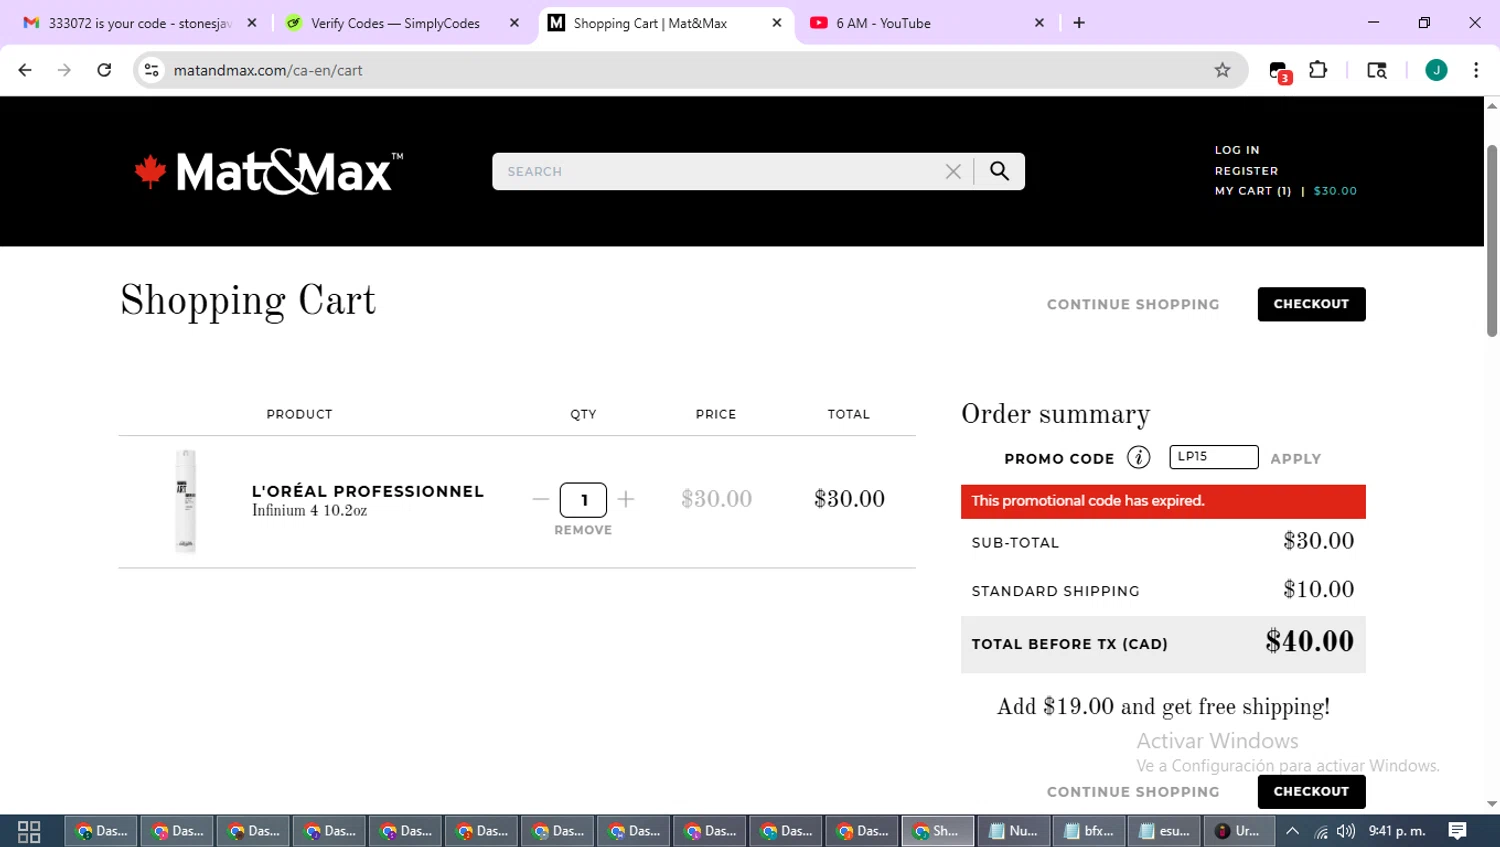Click the taskbar volume speaker icon

coord(1346,831)
